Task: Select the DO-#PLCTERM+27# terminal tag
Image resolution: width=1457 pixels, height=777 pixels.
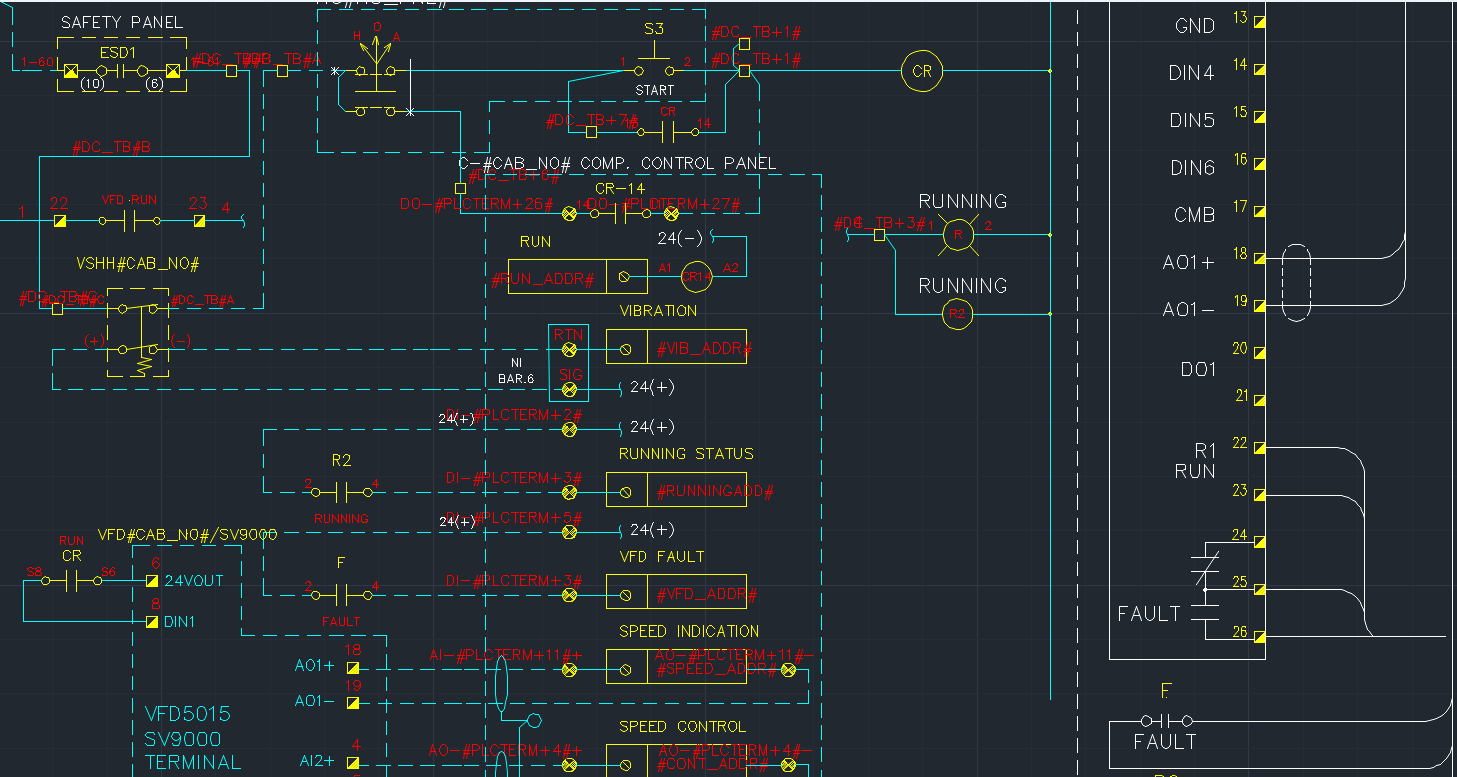Action: (x=665, y=203)
